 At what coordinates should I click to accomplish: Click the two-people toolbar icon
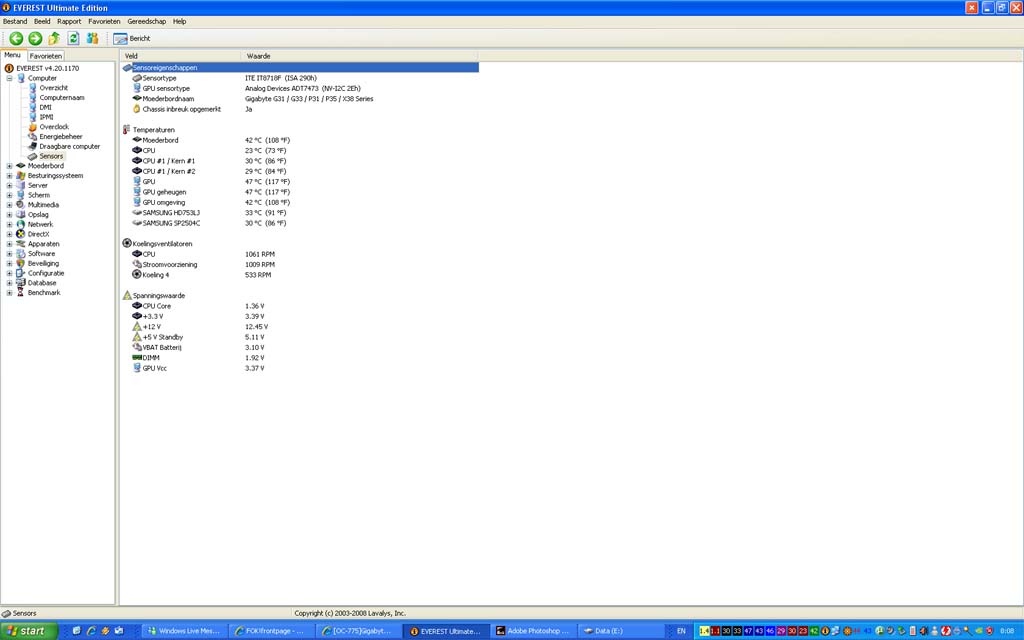[92, 39]
